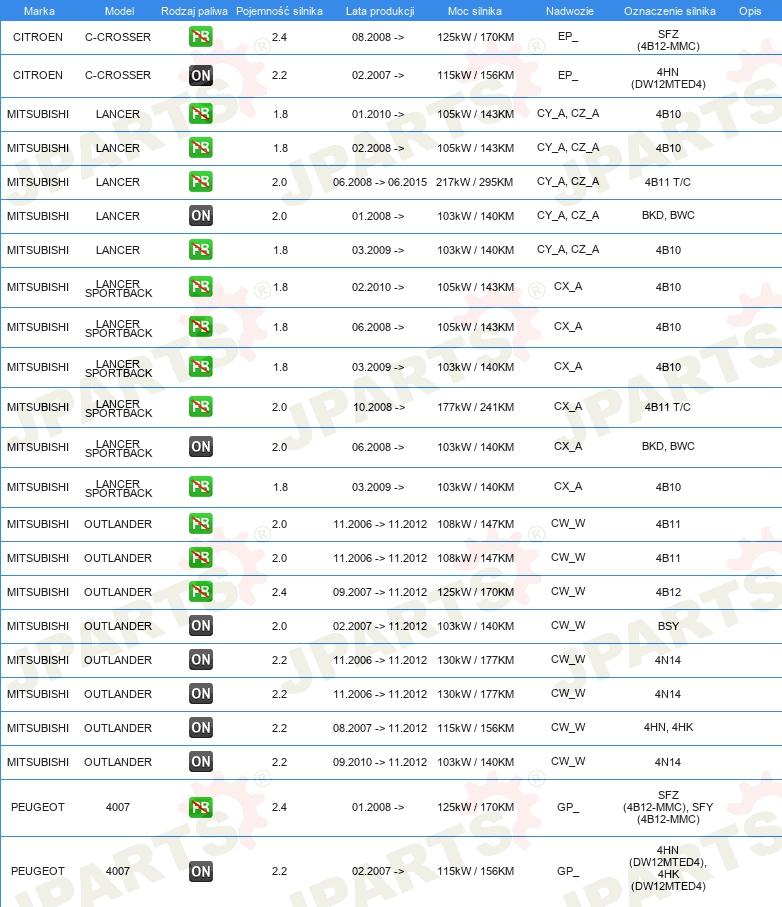Click 'PEUGEOT' in the 2.4 petrol row
This screenshot has height=907, width=782.
click(x=38, y=808)
